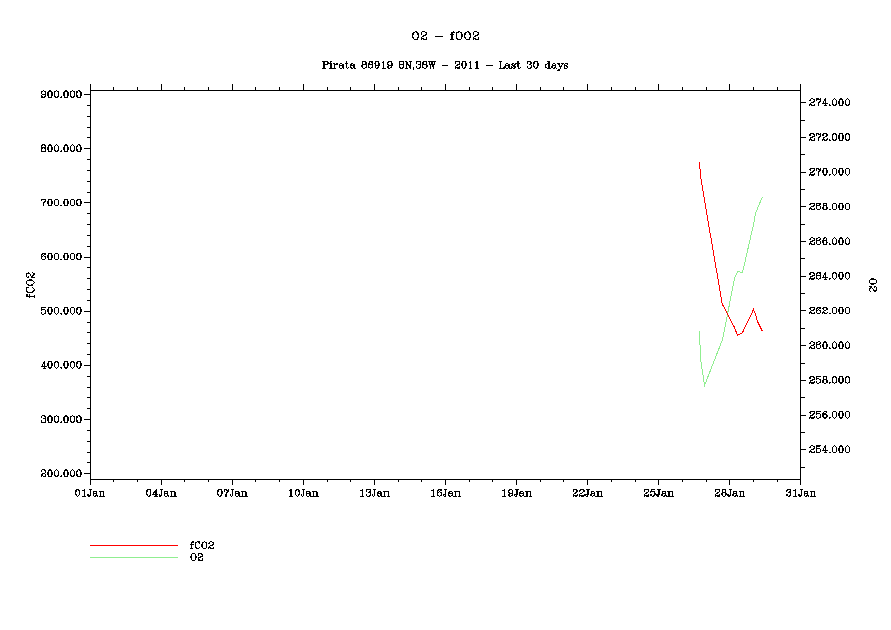This screenshot has height=630, width=891.
Task: Click the rotated O2 label on right axis
Action: [x=873, y=285]
